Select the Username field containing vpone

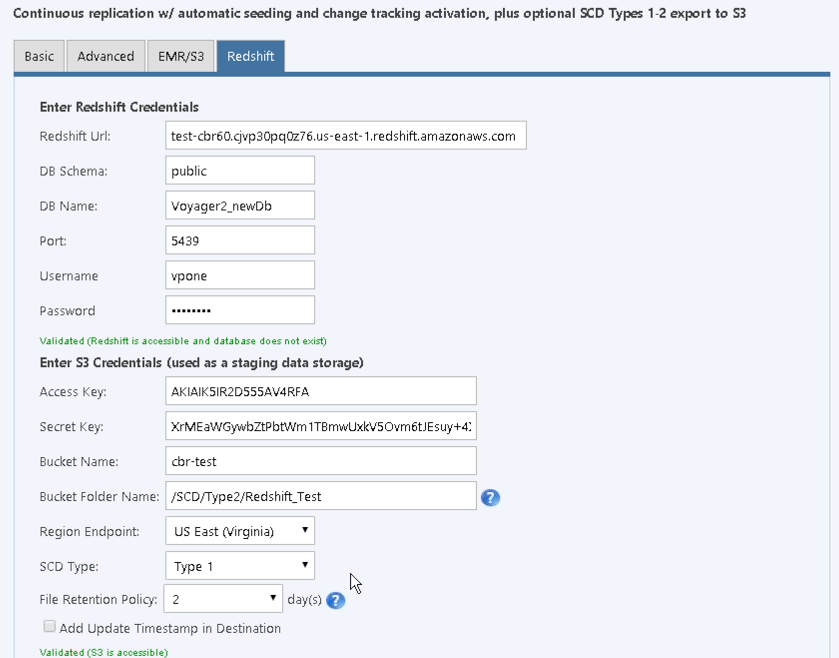(x=239, y=275)
